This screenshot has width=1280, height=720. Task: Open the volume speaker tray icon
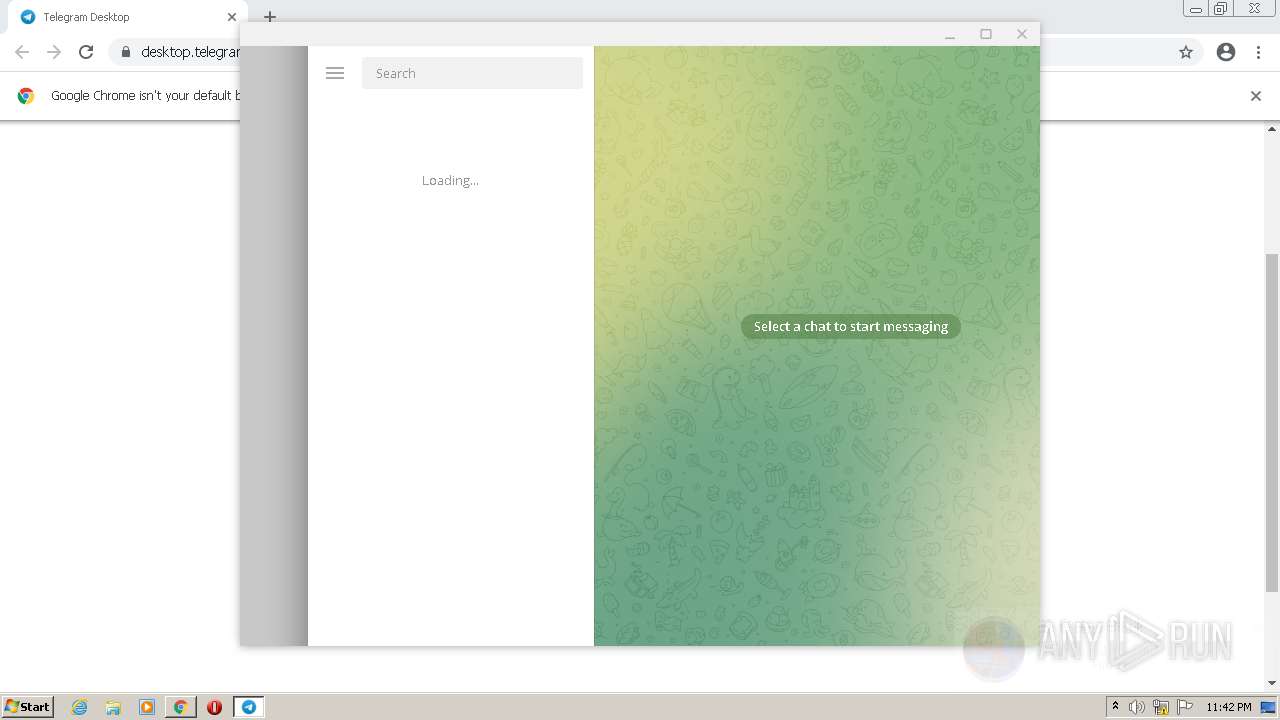1137,707
